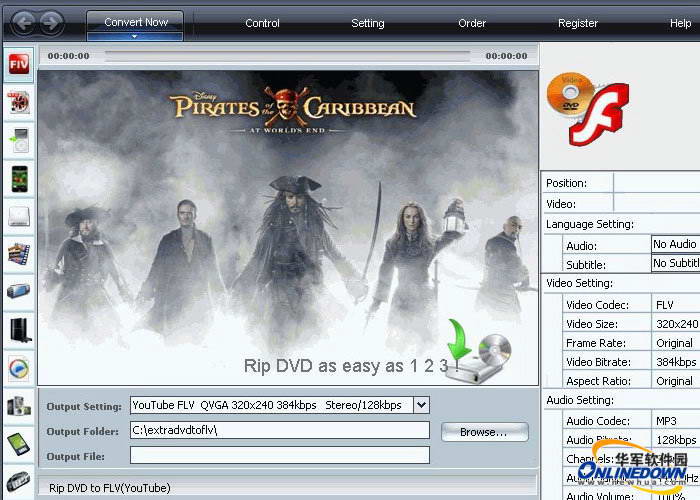Click the Output Folder path field
The image size is (700, 500).
coord(280,430)
